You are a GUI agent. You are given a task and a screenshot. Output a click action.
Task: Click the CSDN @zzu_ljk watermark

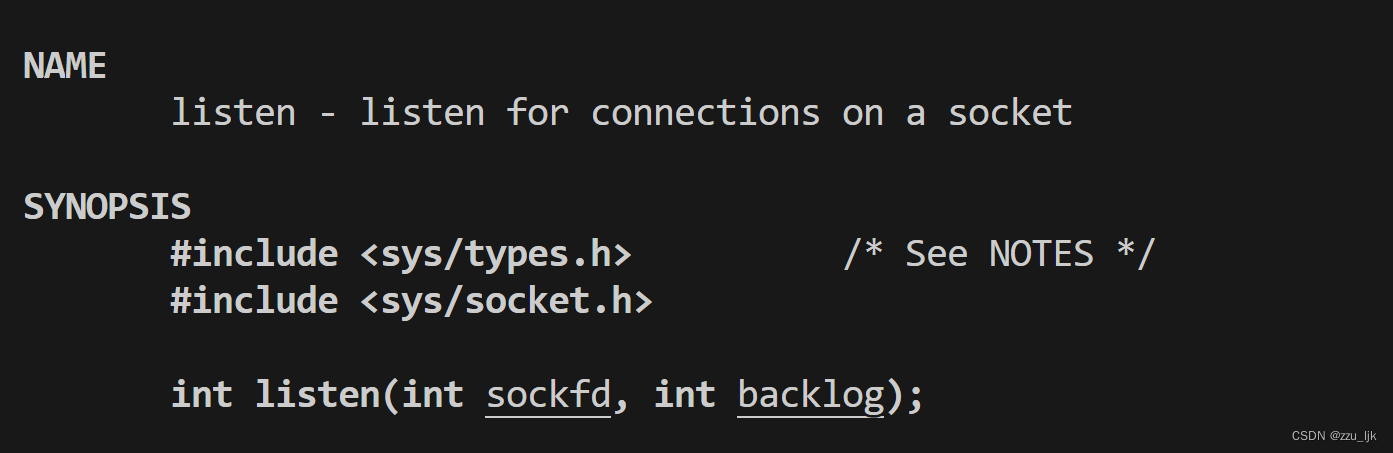1333,436
